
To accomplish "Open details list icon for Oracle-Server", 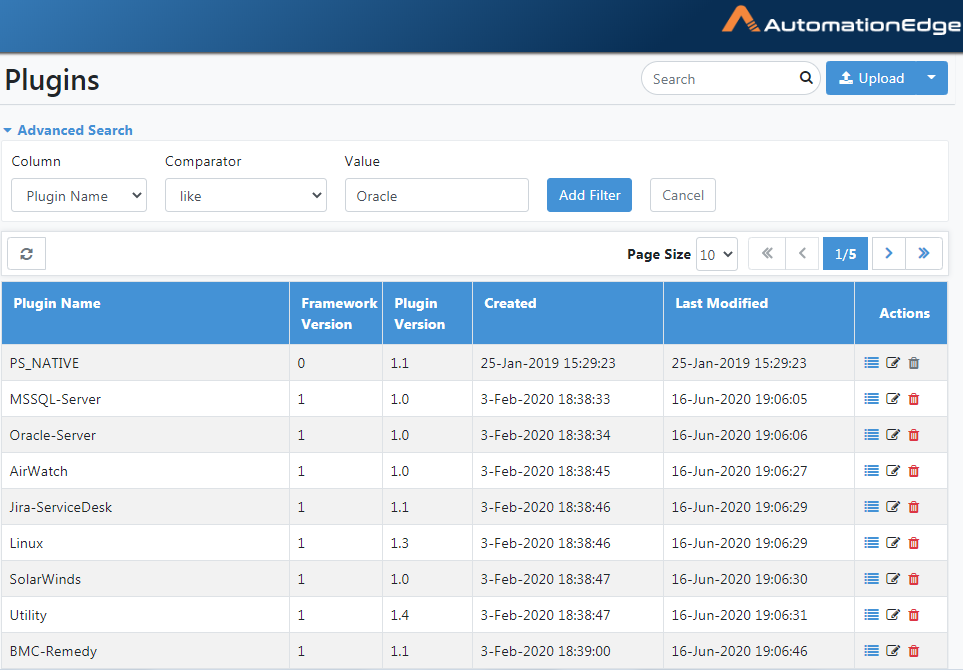I will [x=871, y=435].
